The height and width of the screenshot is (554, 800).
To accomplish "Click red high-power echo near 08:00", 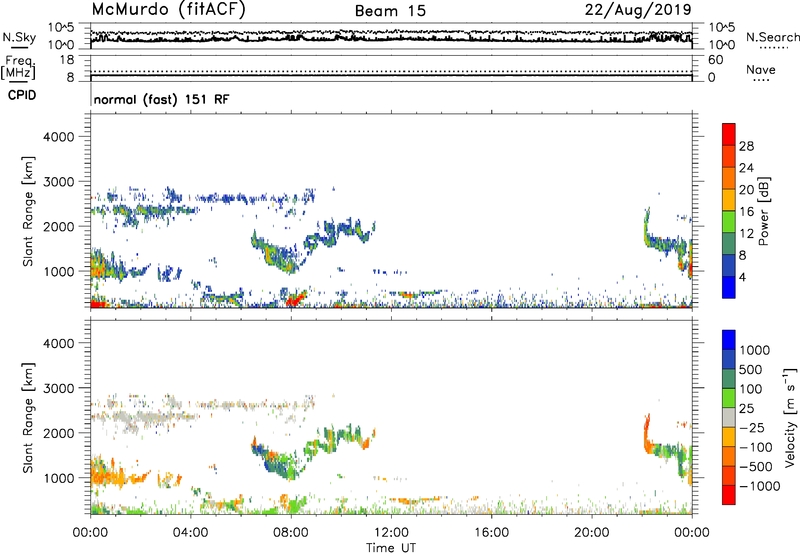I will click(x=296, y=298).
